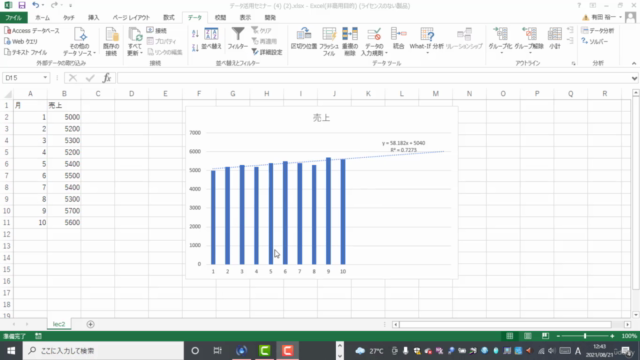The image size is (640, 360).
Task: Click the chart bar for month 9
Action: 328,211
